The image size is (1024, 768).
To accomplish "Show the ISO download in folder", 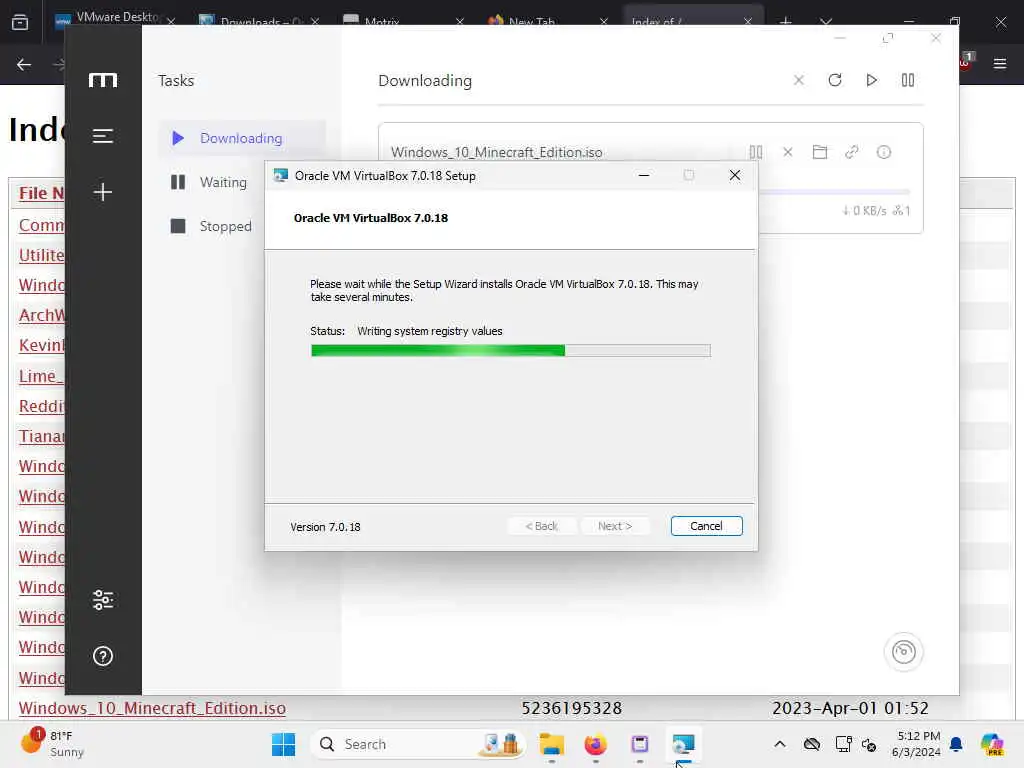I will 820,152.
